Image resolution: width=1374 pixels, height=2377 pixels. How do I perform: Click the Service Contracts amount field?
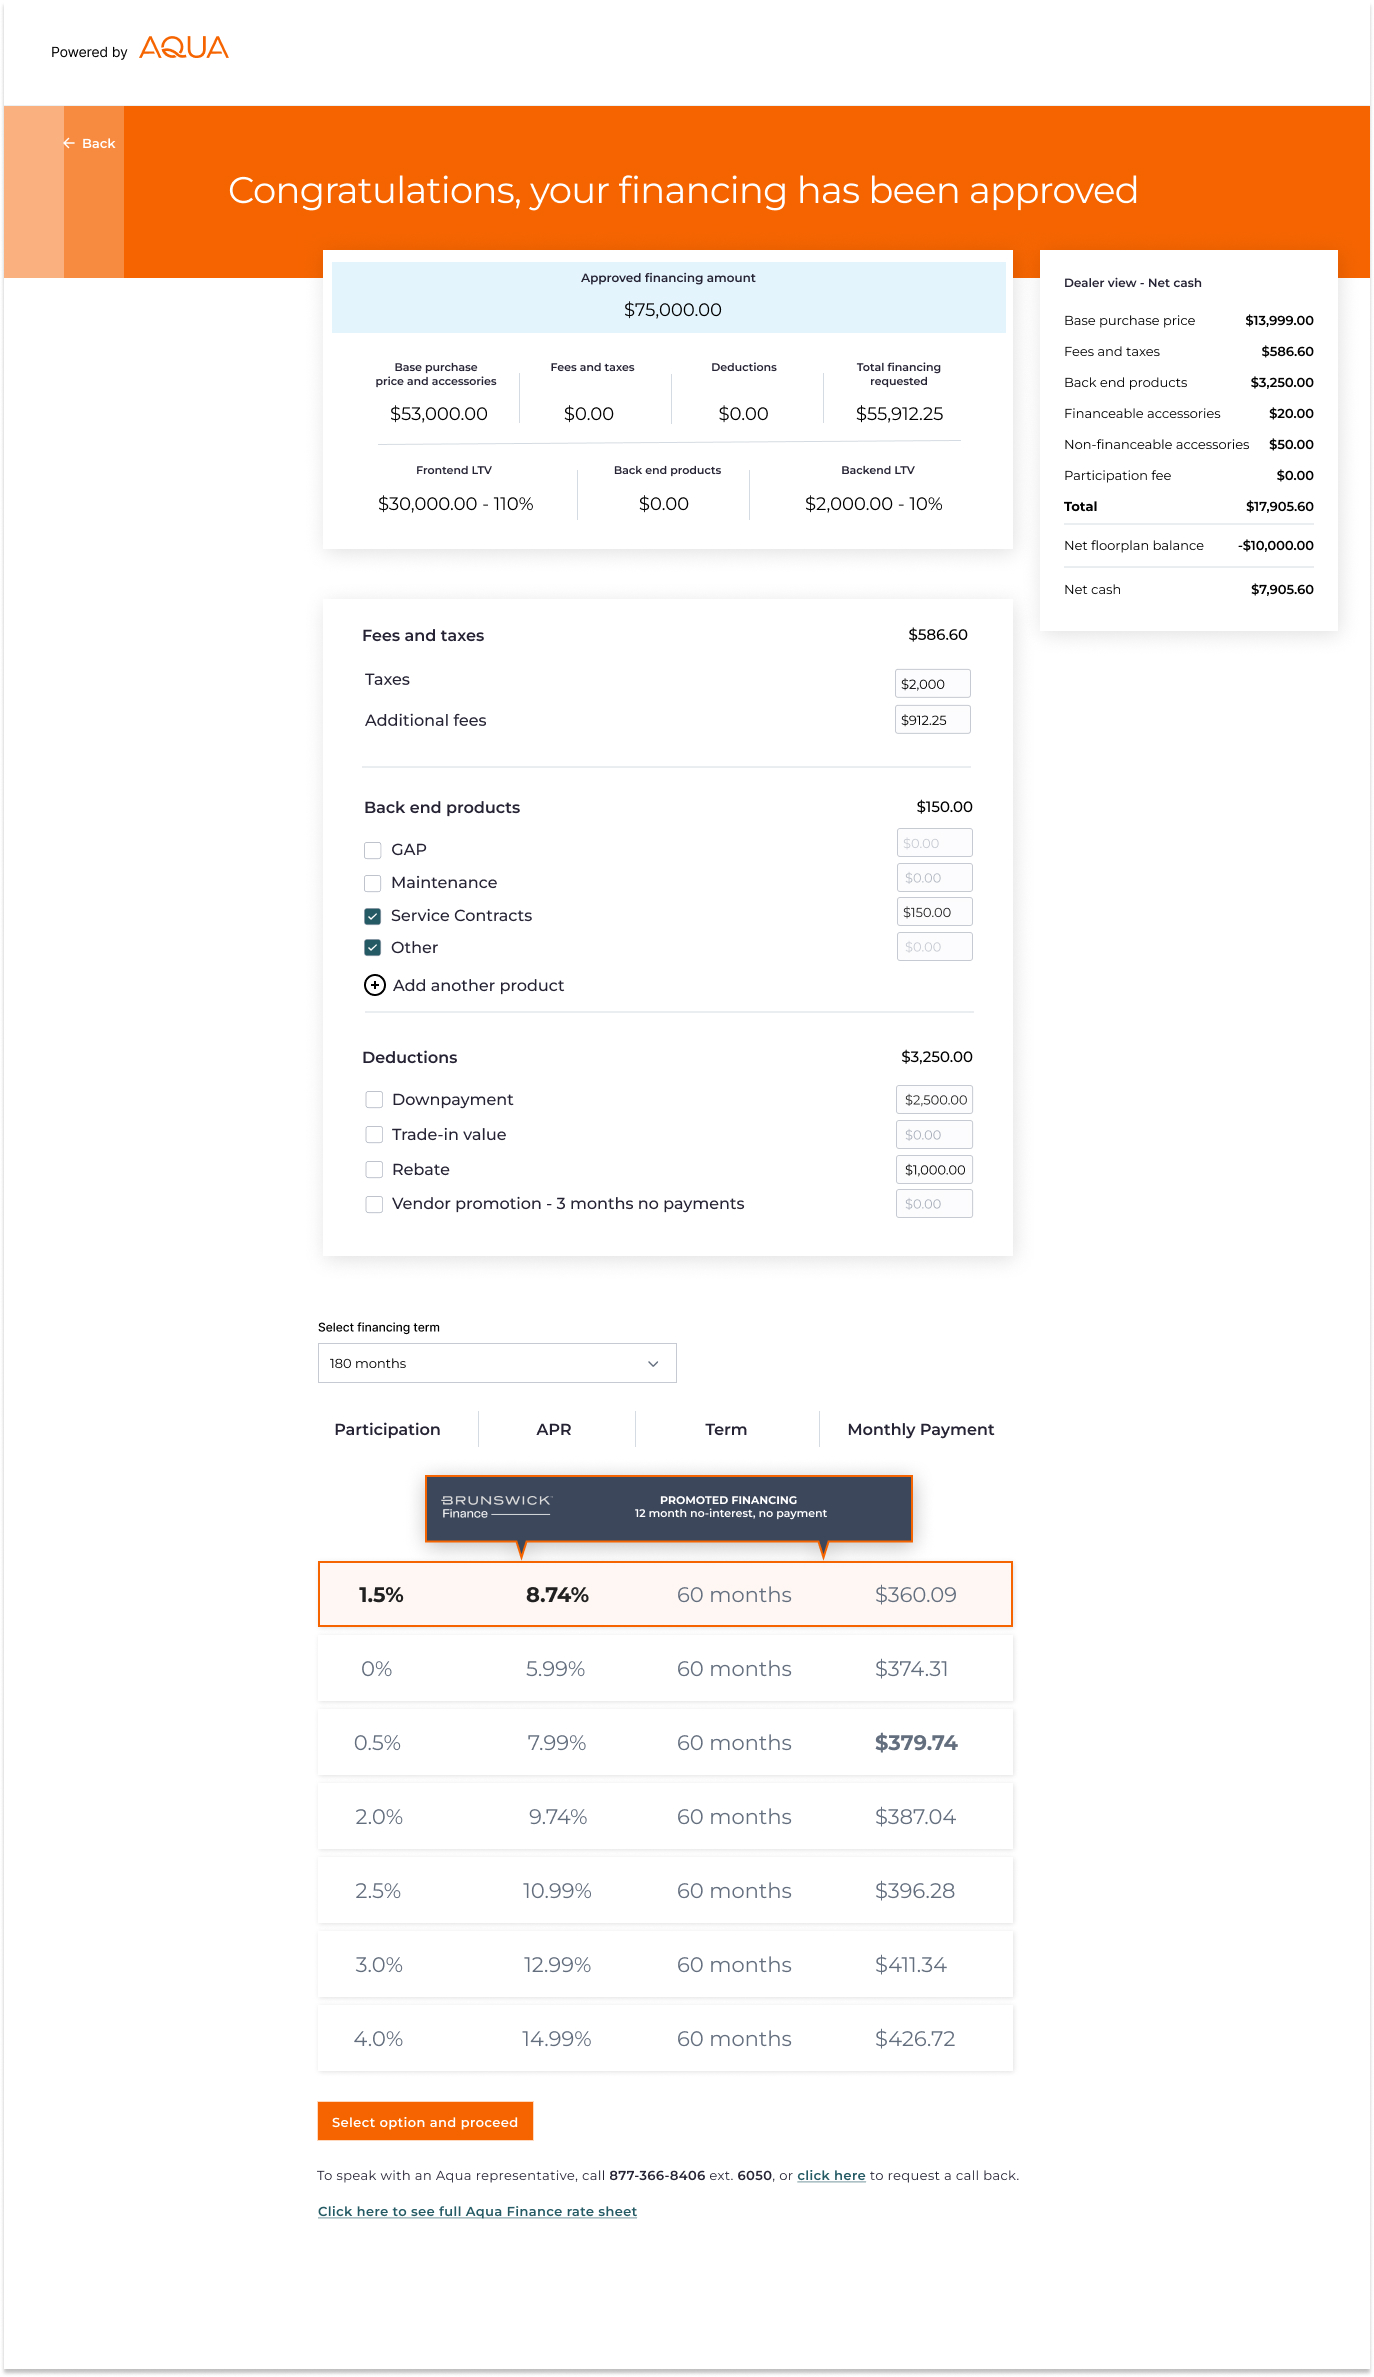(x=935, y=912)
